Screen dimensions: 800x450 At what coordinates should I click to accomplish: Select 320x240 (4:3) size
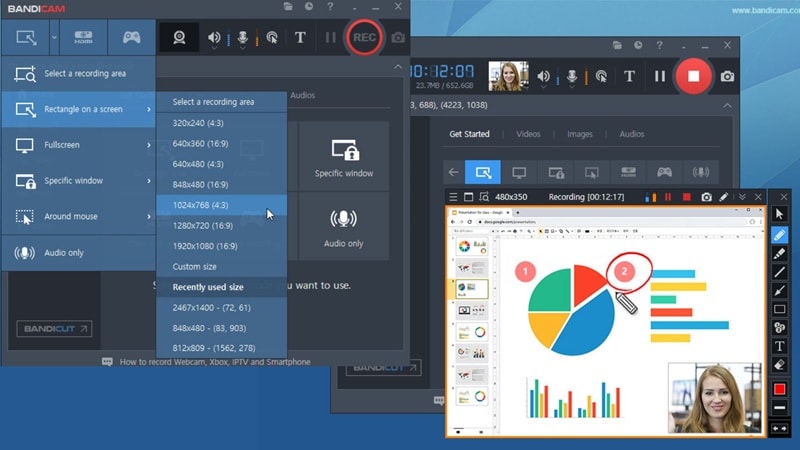click(221, 123)
